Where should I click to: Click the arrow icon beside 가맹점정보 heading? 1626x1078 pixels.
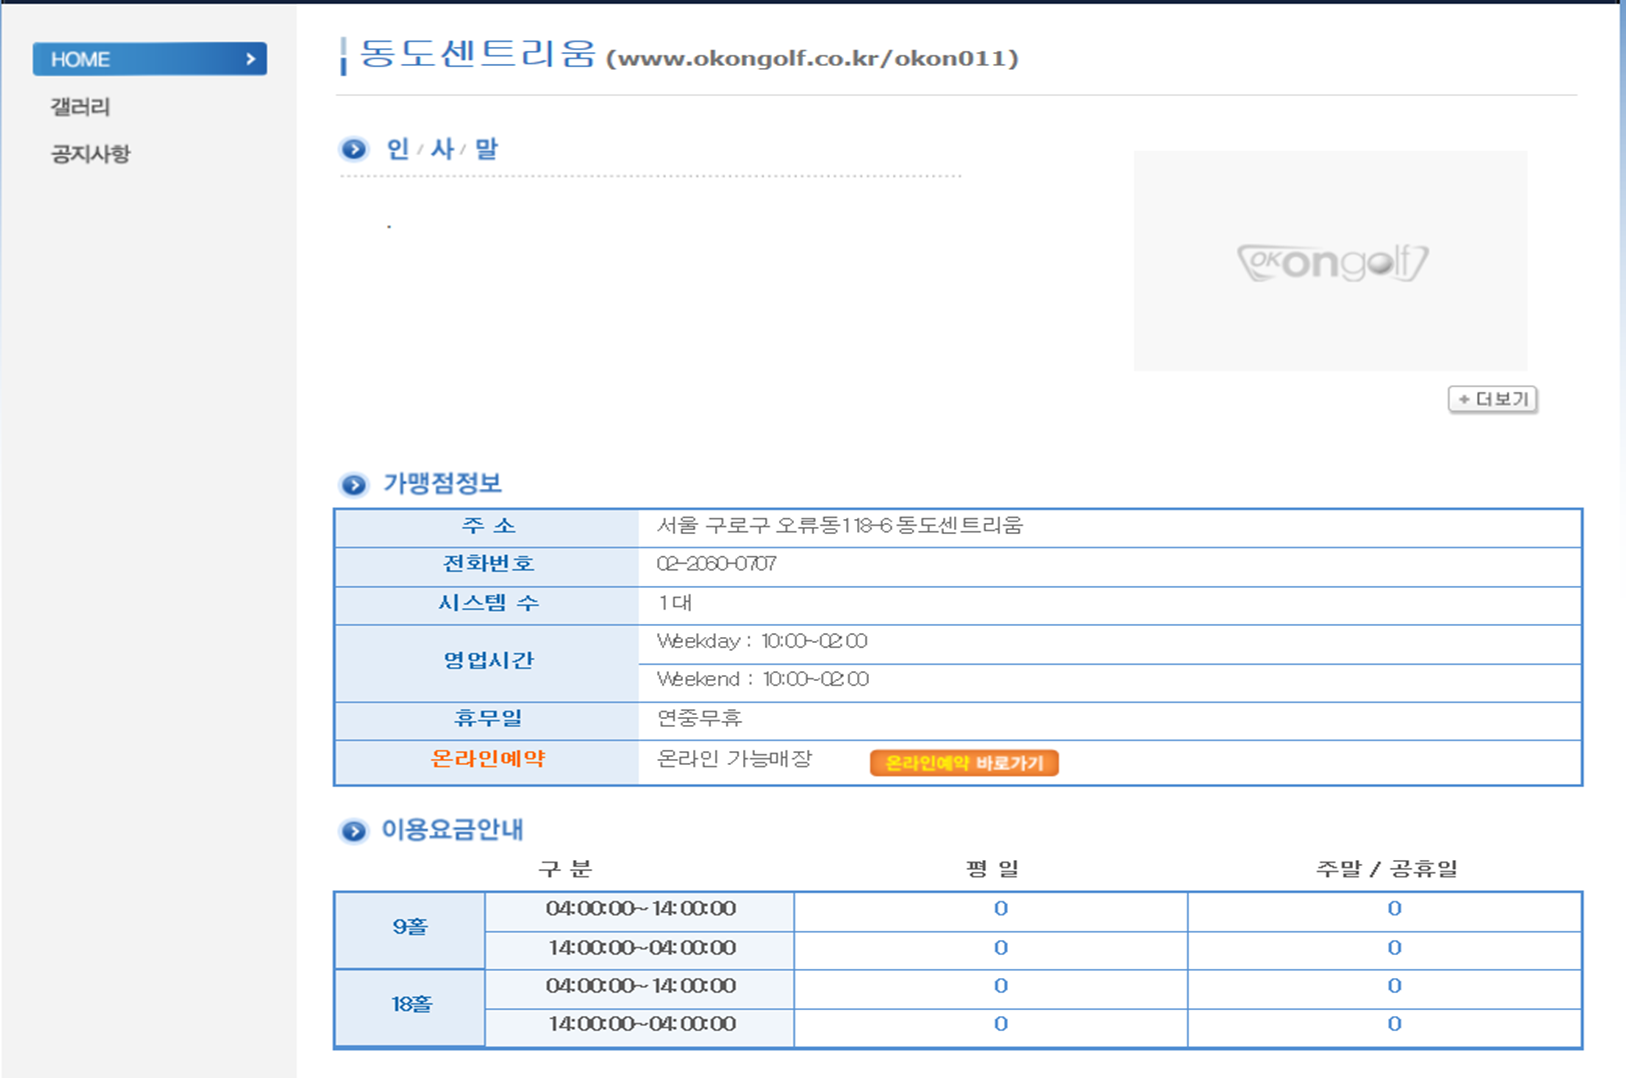(353, 485)
